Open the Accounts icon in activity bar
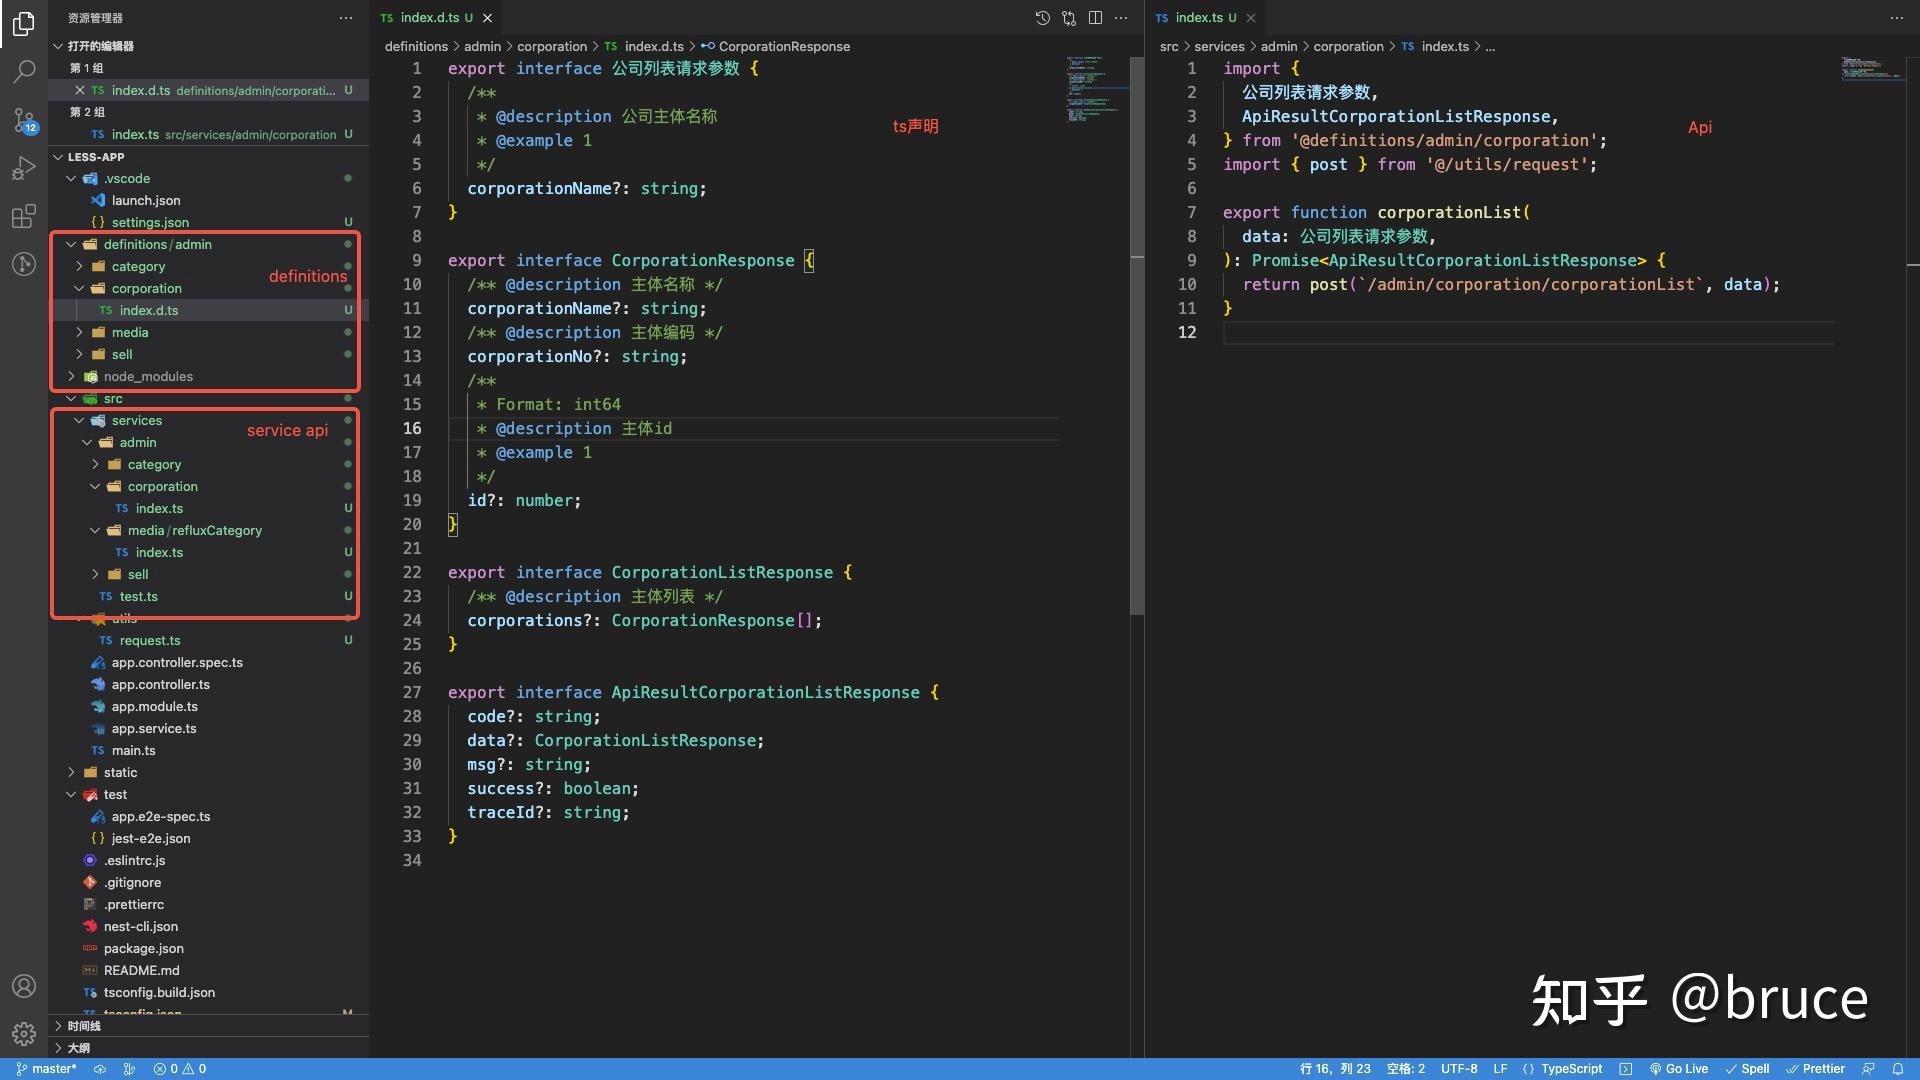1920x1080 pixels. pos(24,986)
